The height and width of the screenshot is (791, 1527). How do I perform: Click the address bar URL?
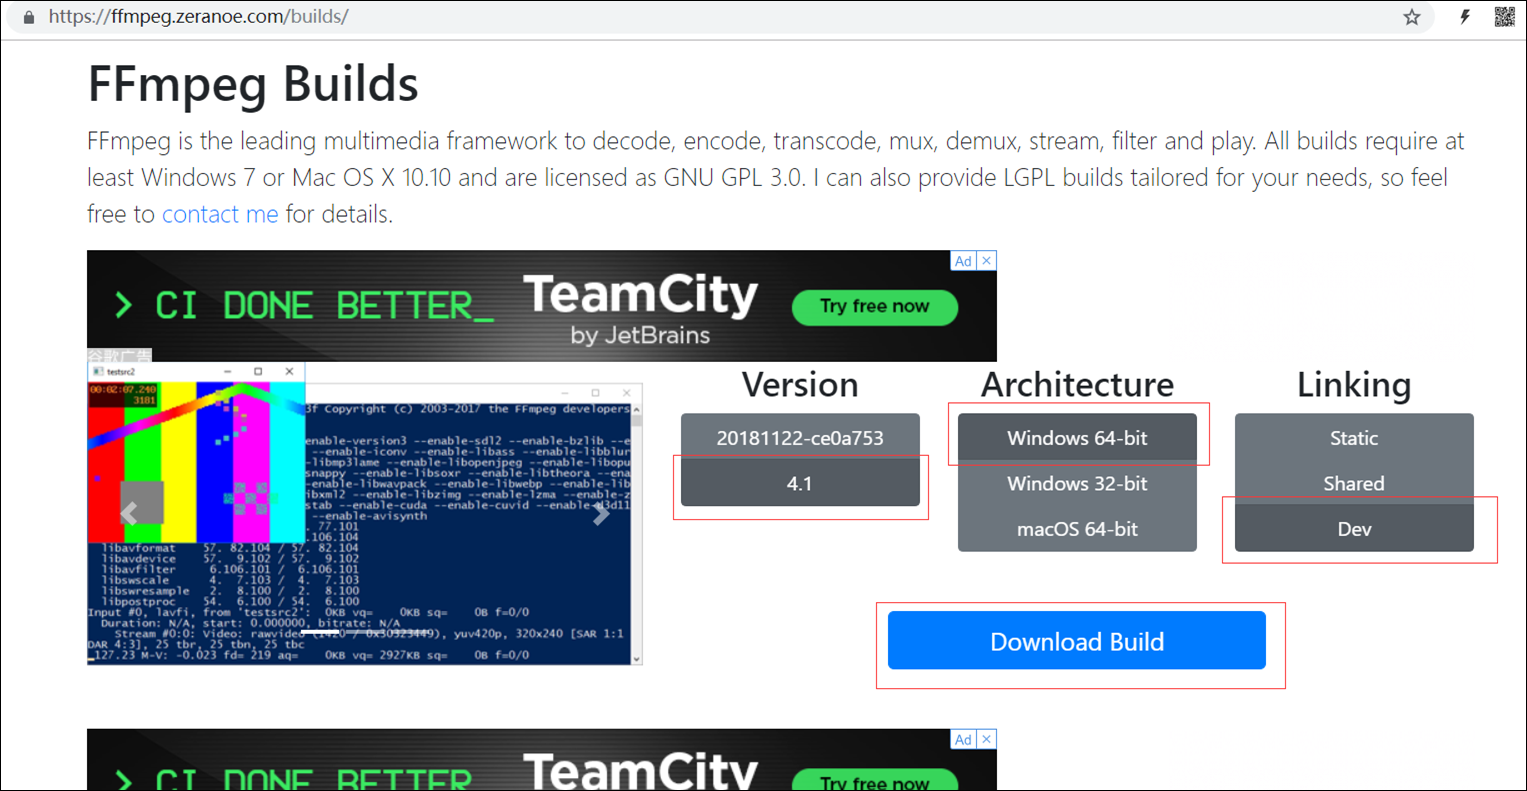(x=200, y=16)
